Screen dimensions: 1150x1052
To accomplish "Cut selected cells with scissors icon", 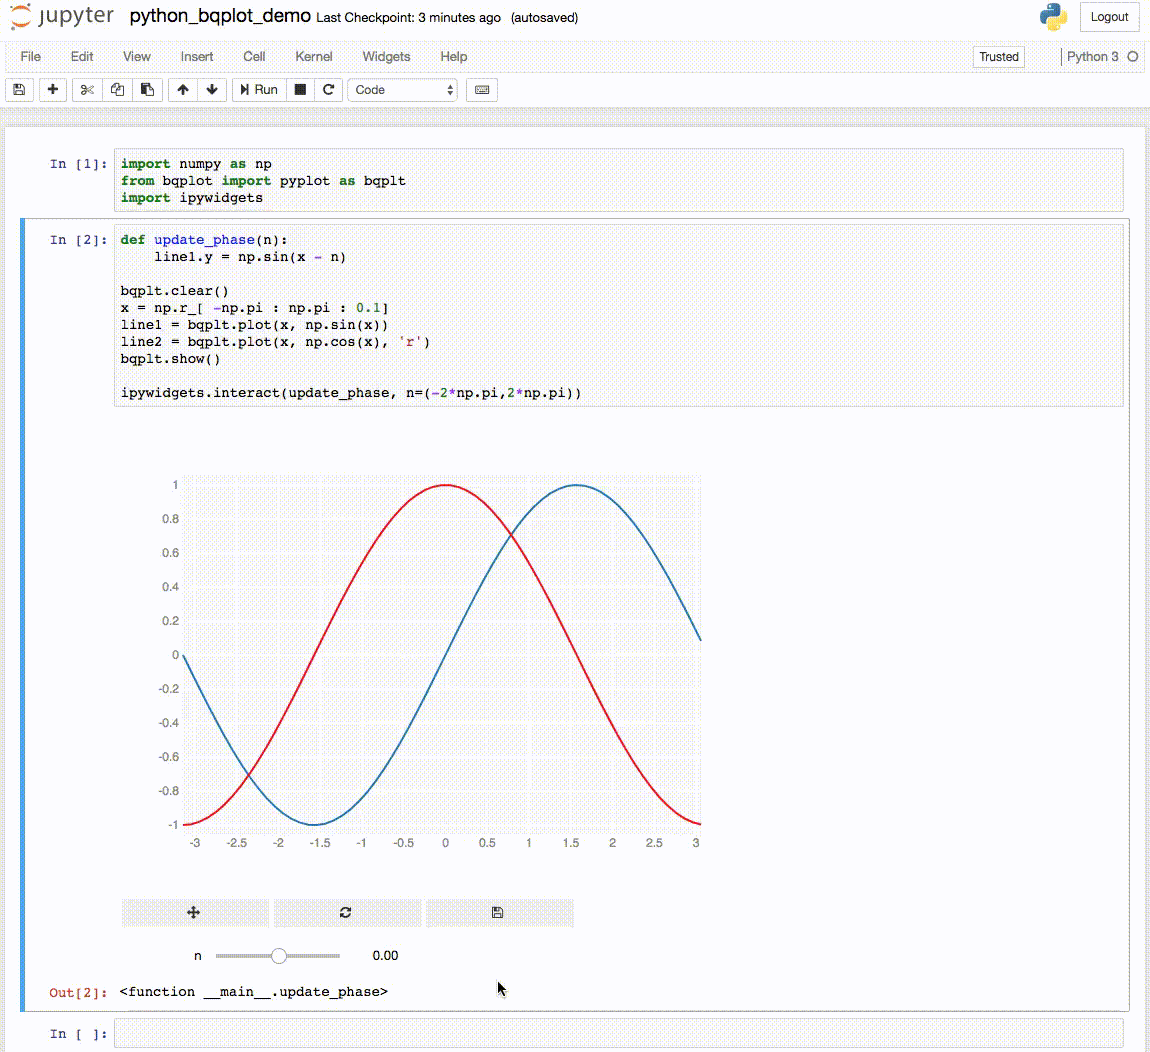I will 87,90.
